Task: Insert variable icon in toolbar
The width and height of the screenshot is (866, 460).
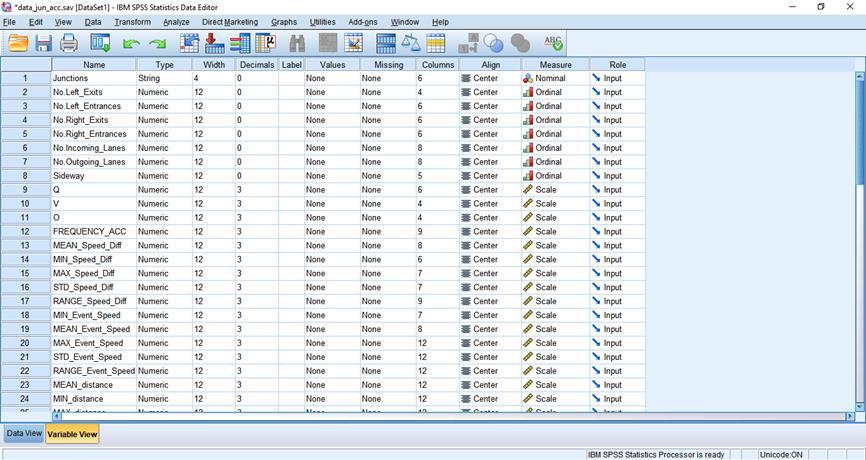Action: click(x=353, y=43)
